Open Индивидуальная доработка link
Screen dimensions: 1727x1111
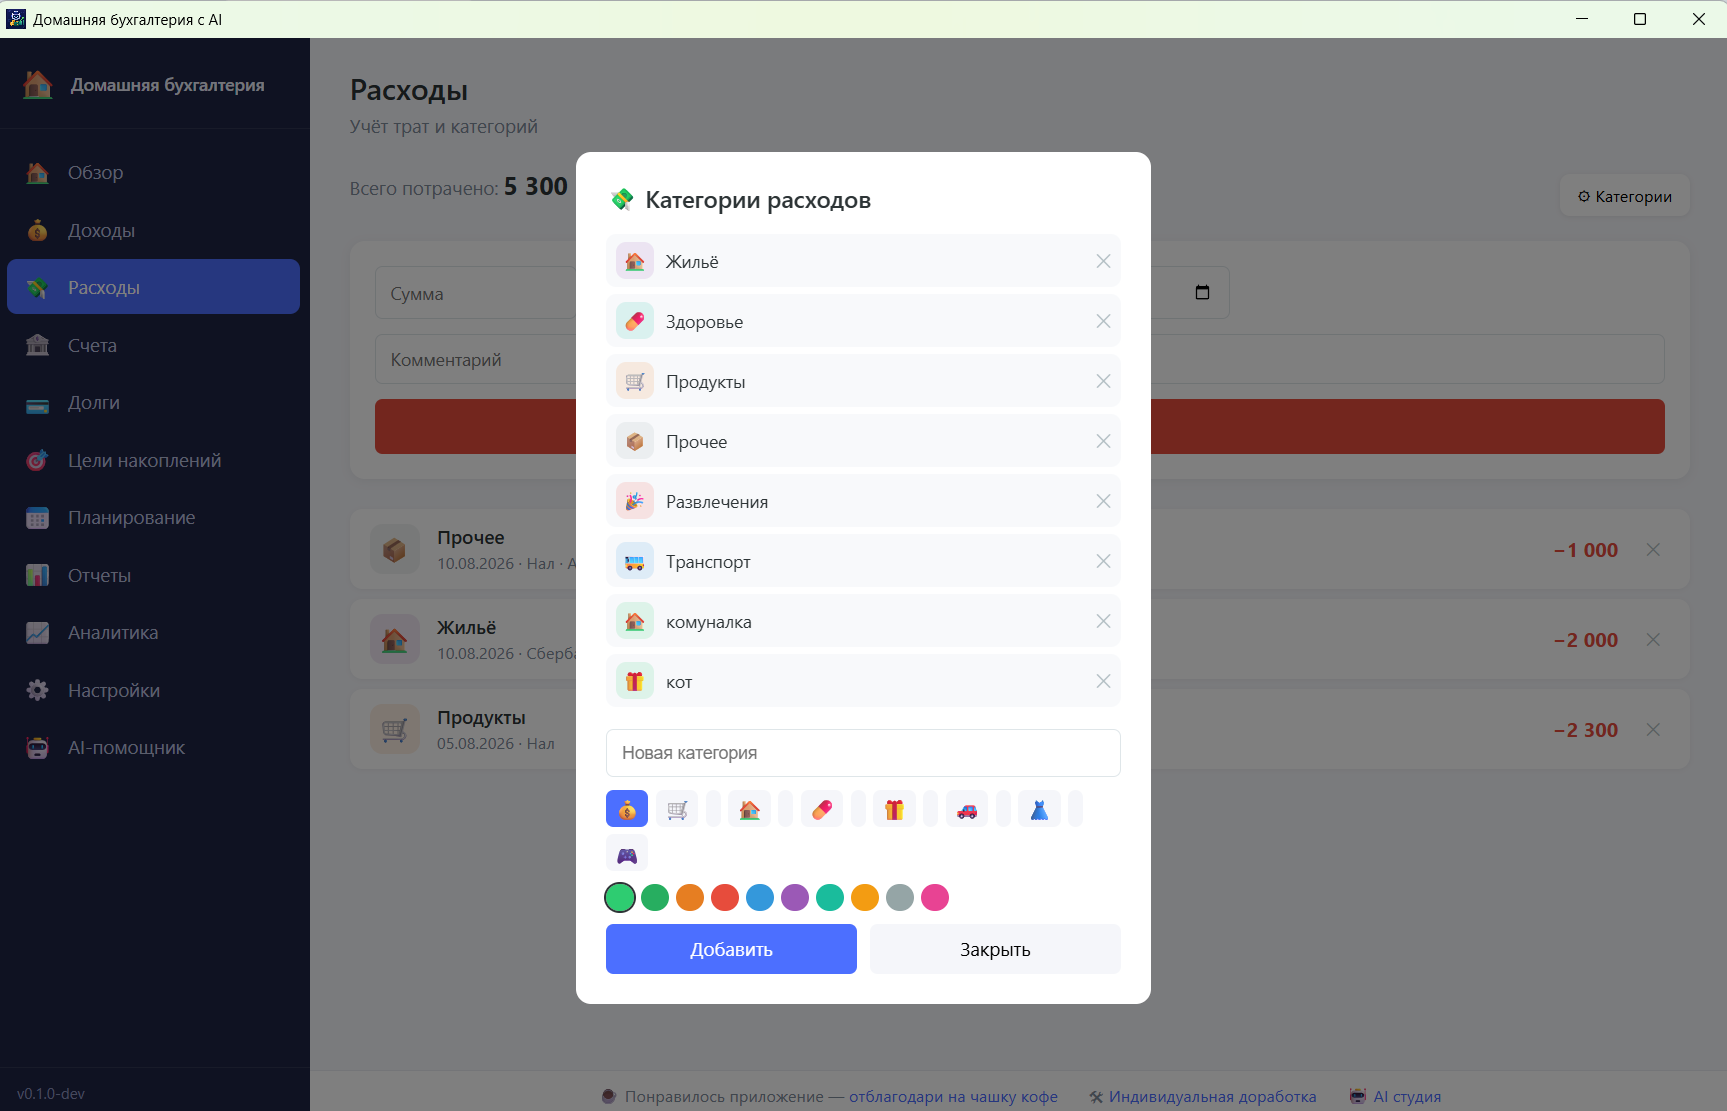pos(1212,1096)
